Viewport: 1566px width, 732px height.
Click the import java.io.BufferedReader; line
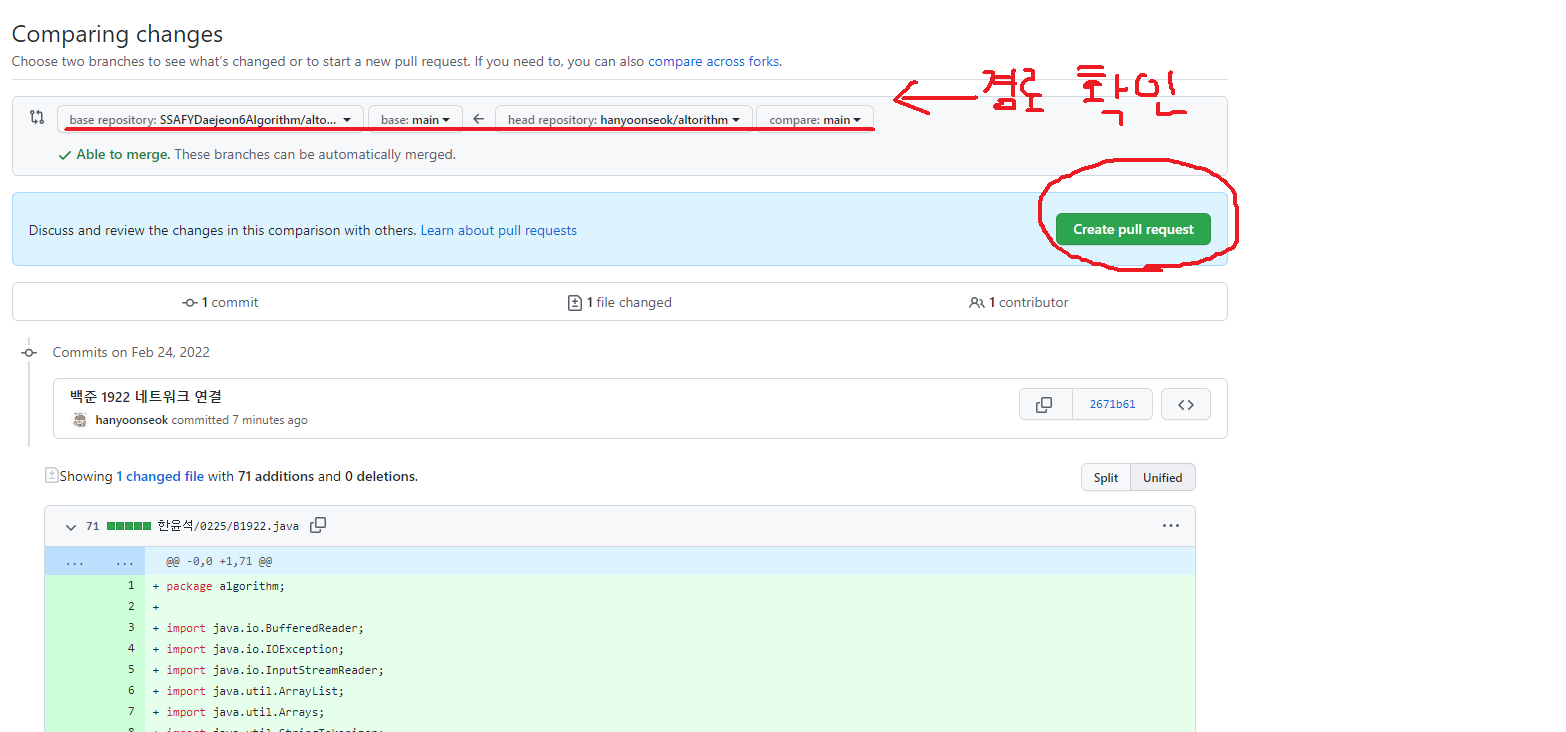265,628
